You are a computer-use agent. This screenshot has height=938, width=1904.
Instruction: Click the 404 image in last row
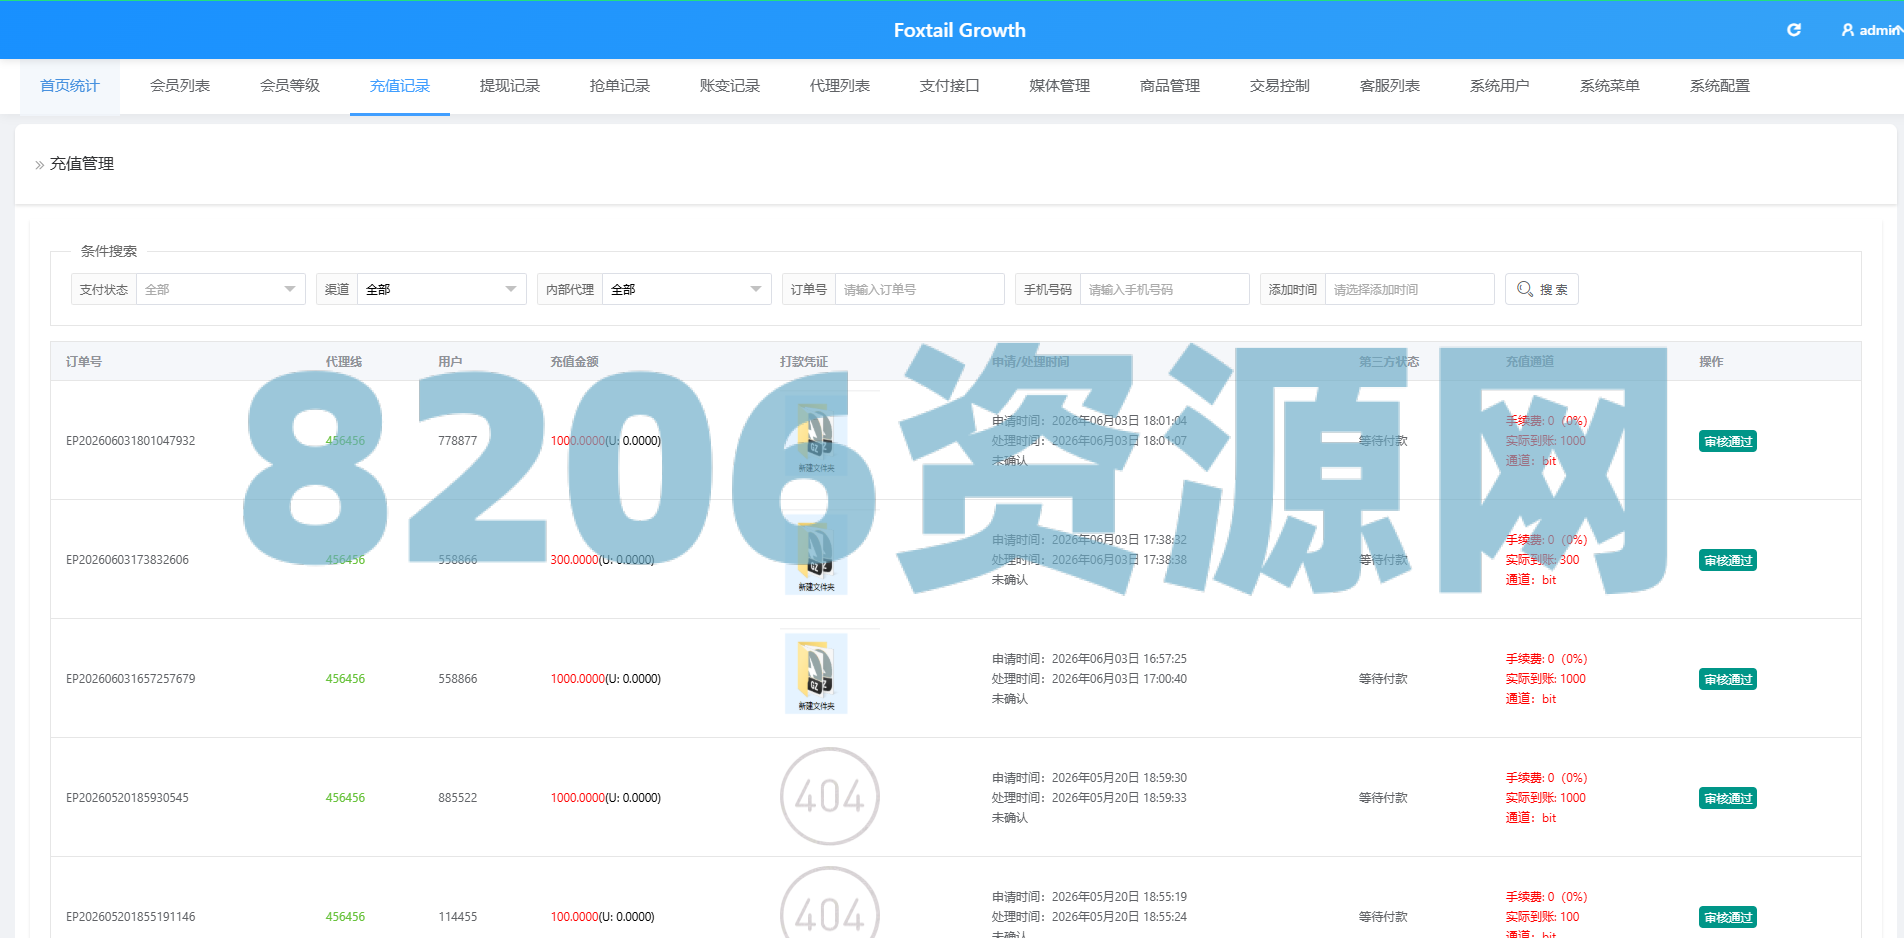tap(829, 903)
